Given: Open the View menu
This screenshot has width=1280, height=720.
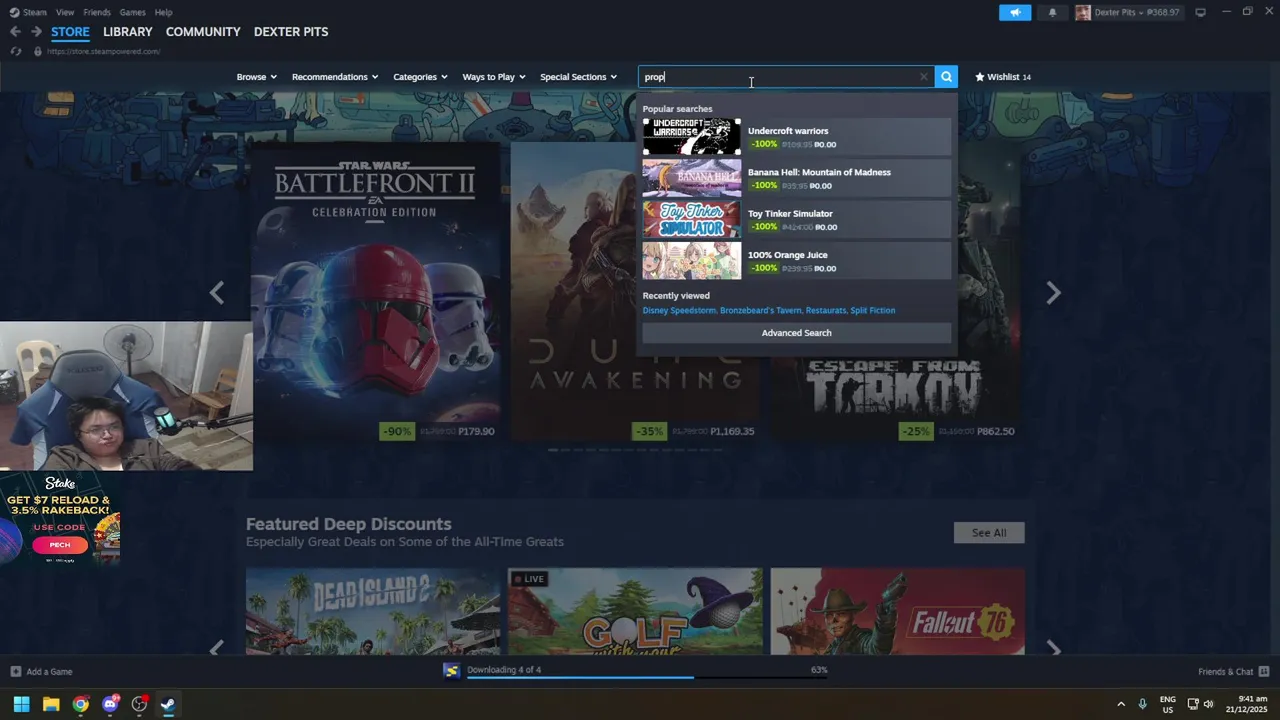Looking at the screenshot, I should tap(65, 12).
